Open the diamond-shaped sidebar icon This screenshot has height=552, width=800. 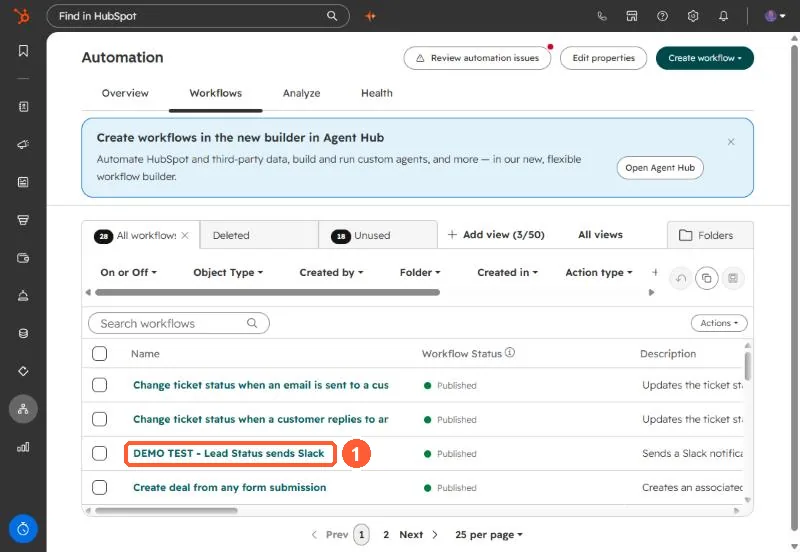(x=23, y=371)
